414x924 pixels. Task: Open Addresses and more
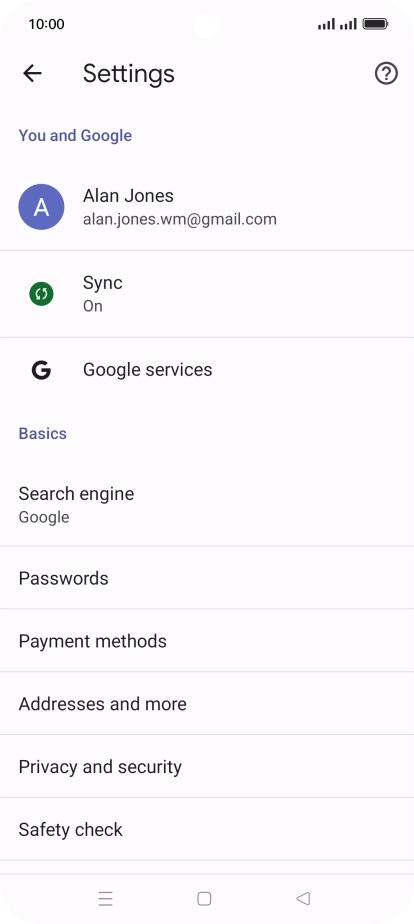[x=207, y=704]
